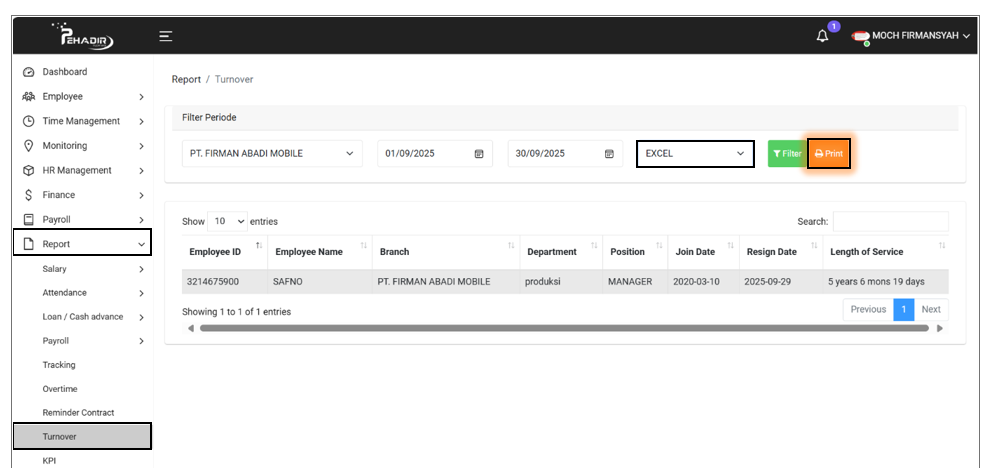Click the Time Management clock icon

[28, 121]
